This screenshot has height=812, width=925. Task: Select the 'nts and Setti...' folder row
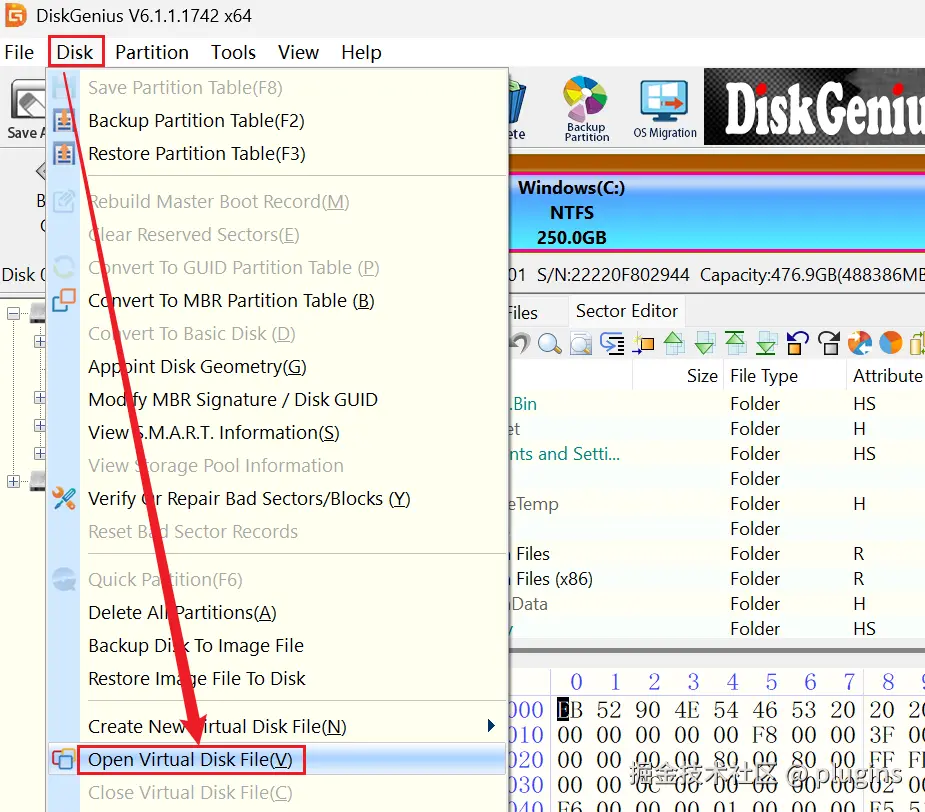[717, 454]
